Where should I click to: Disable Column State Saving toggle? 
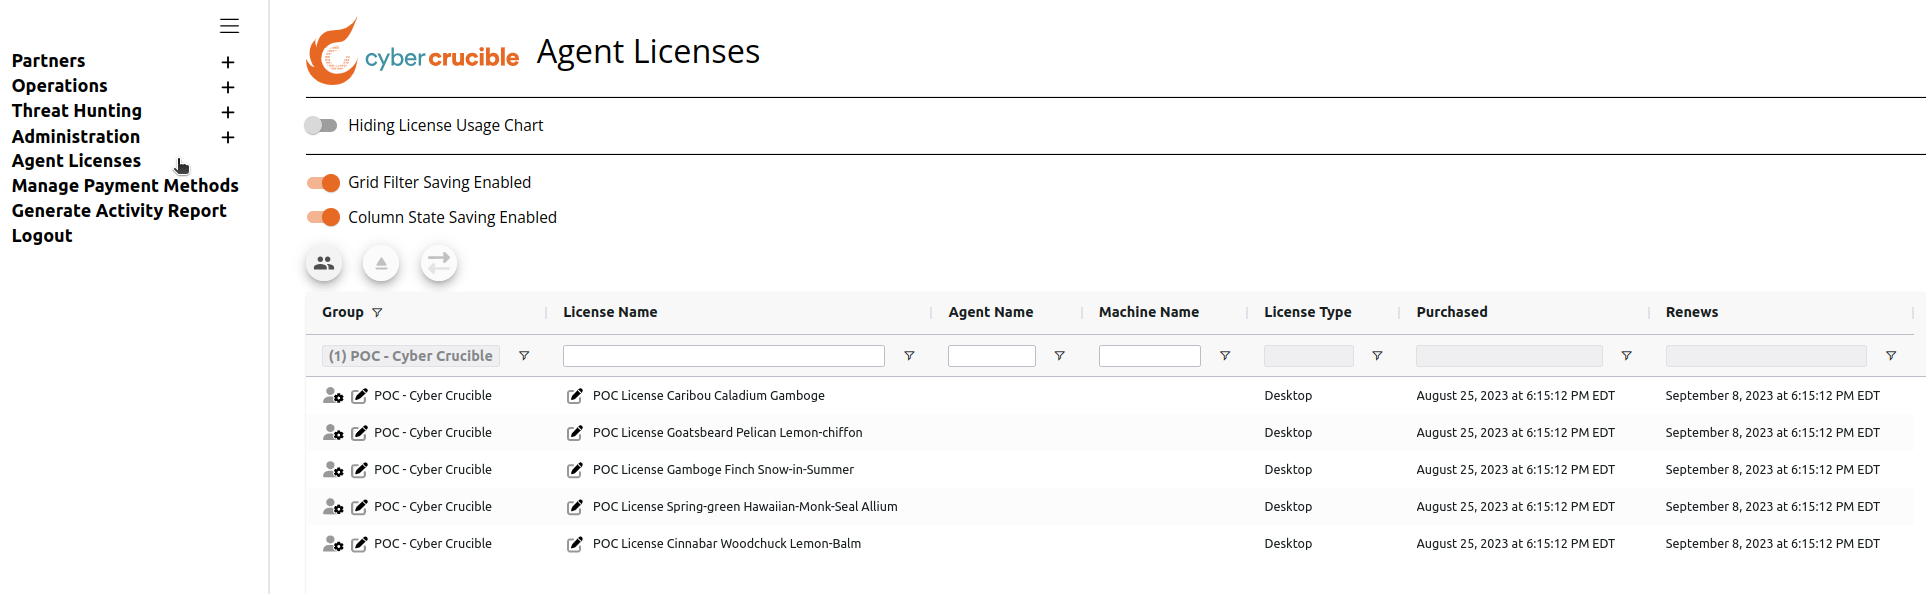323,218
